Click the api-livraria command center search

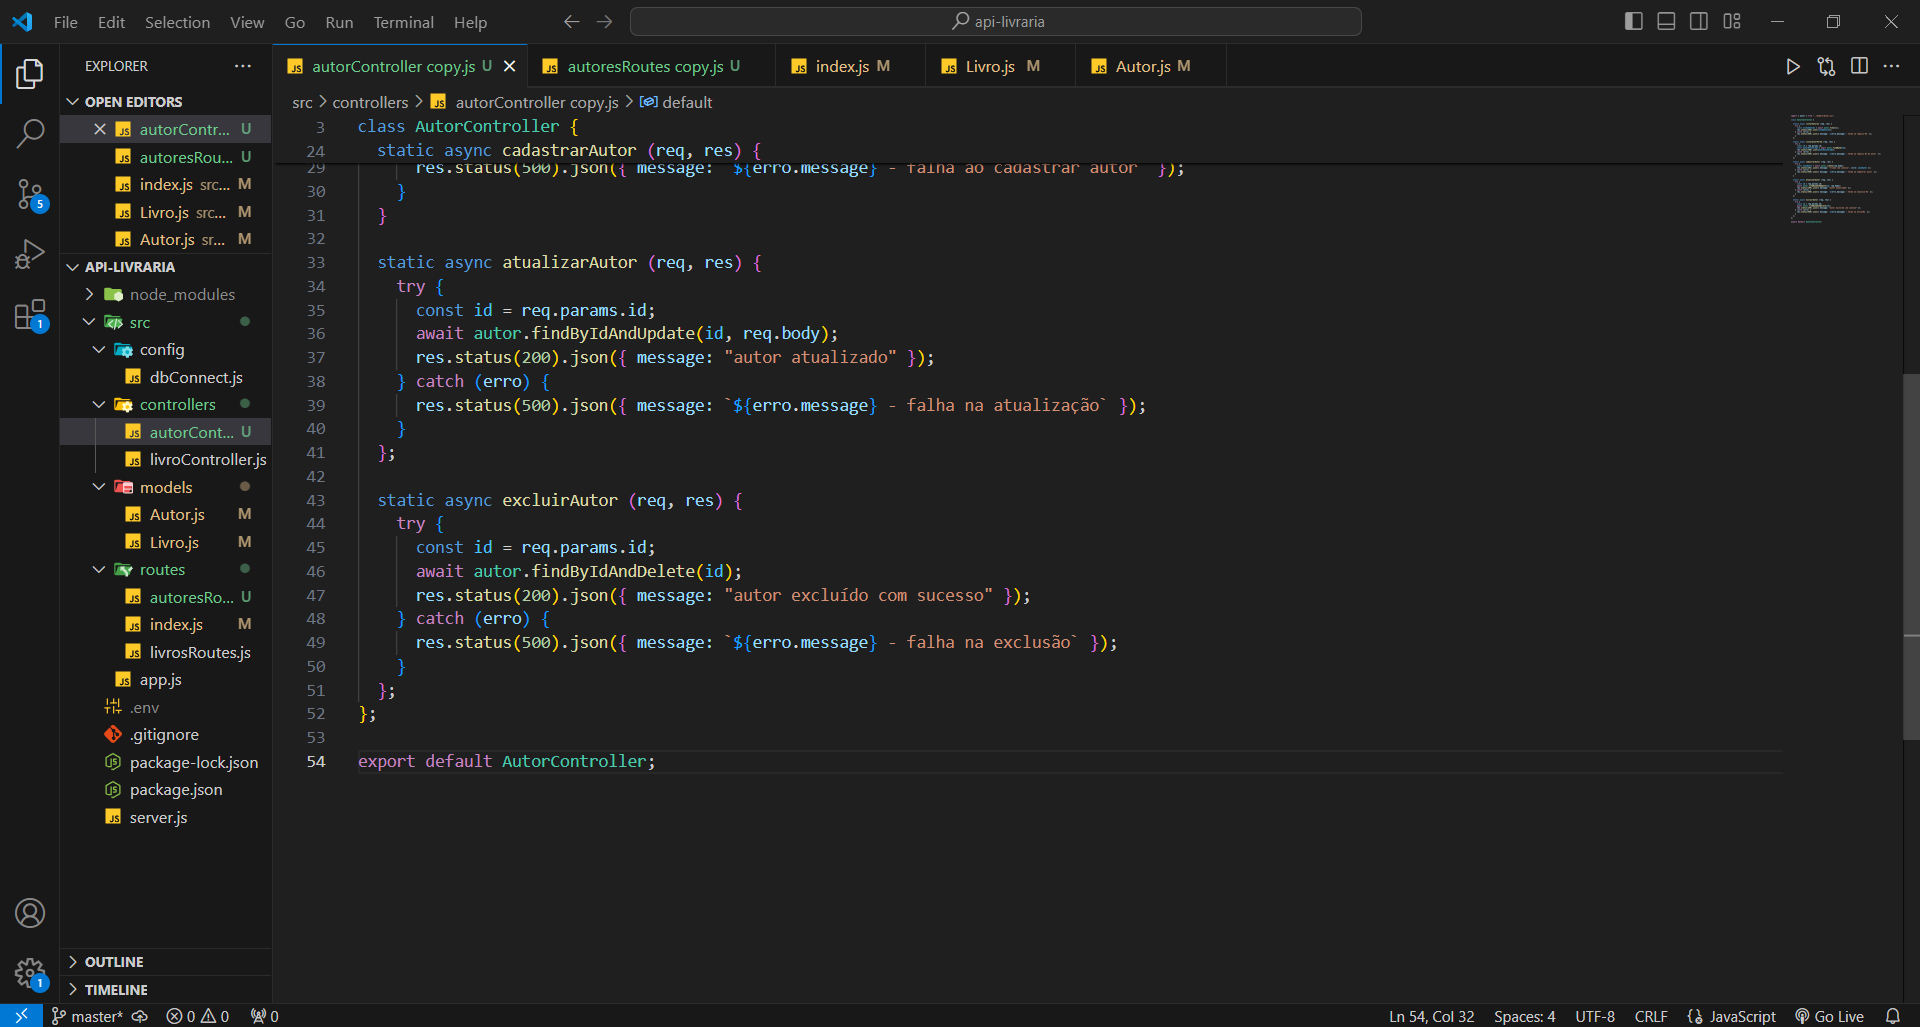(x=996, y=21)
